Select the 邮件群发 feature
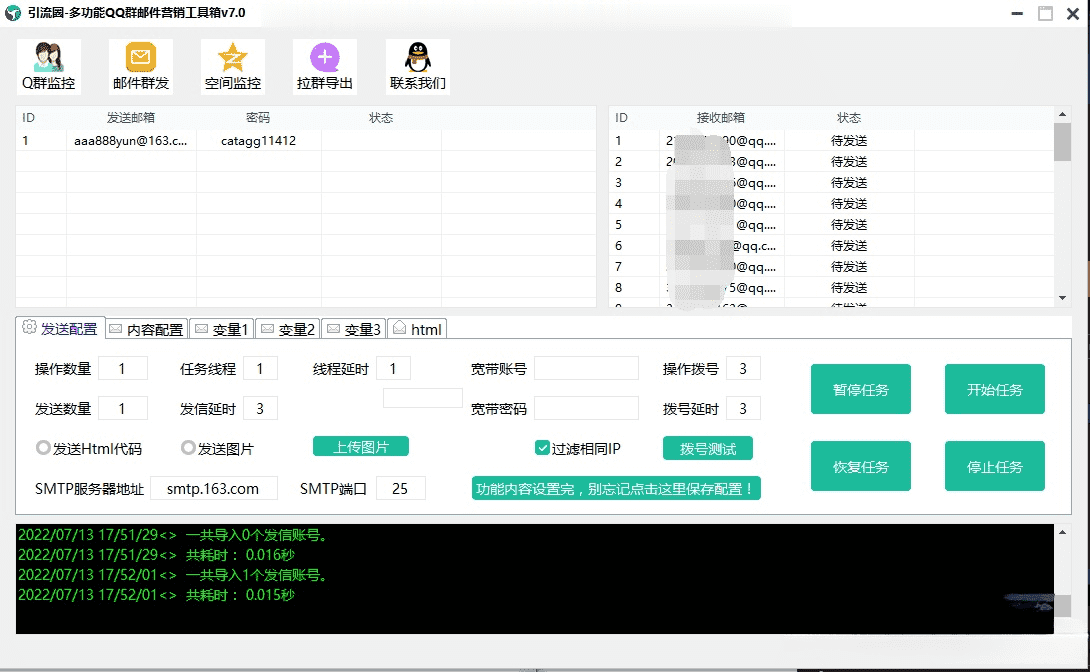The width and height of the screenshot is (1090, 672). pos(140,66)
